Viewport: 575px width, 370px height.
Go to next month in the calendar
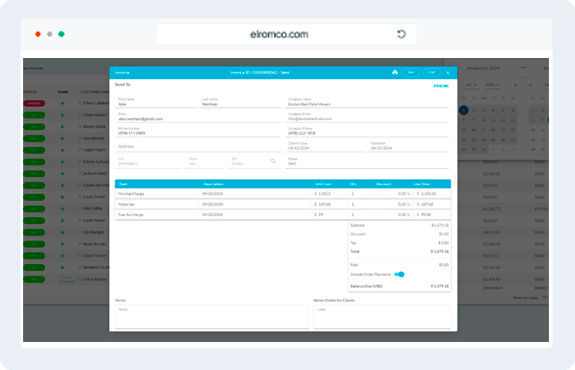click(515, 85)
